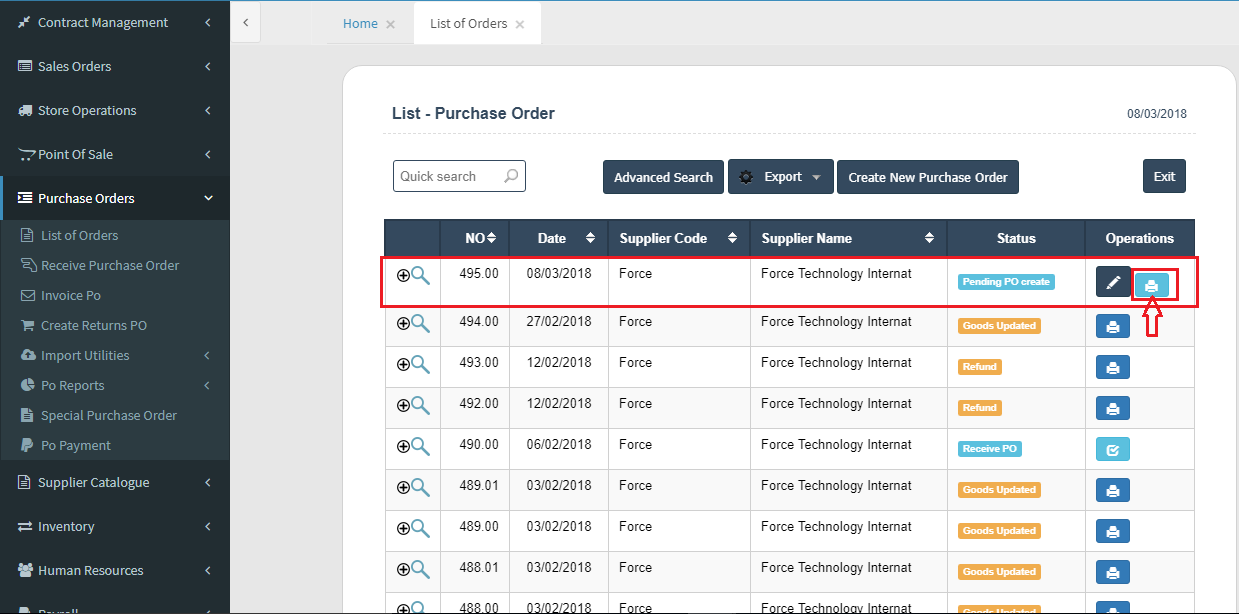Click the search magnifier in Quick search
The image size is (1239, 614).
(511, 176)
